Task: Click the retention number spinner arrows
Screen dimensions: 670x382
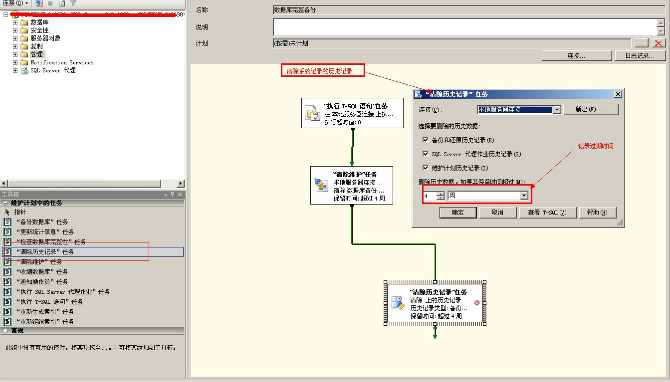Action: click(441, 196)
